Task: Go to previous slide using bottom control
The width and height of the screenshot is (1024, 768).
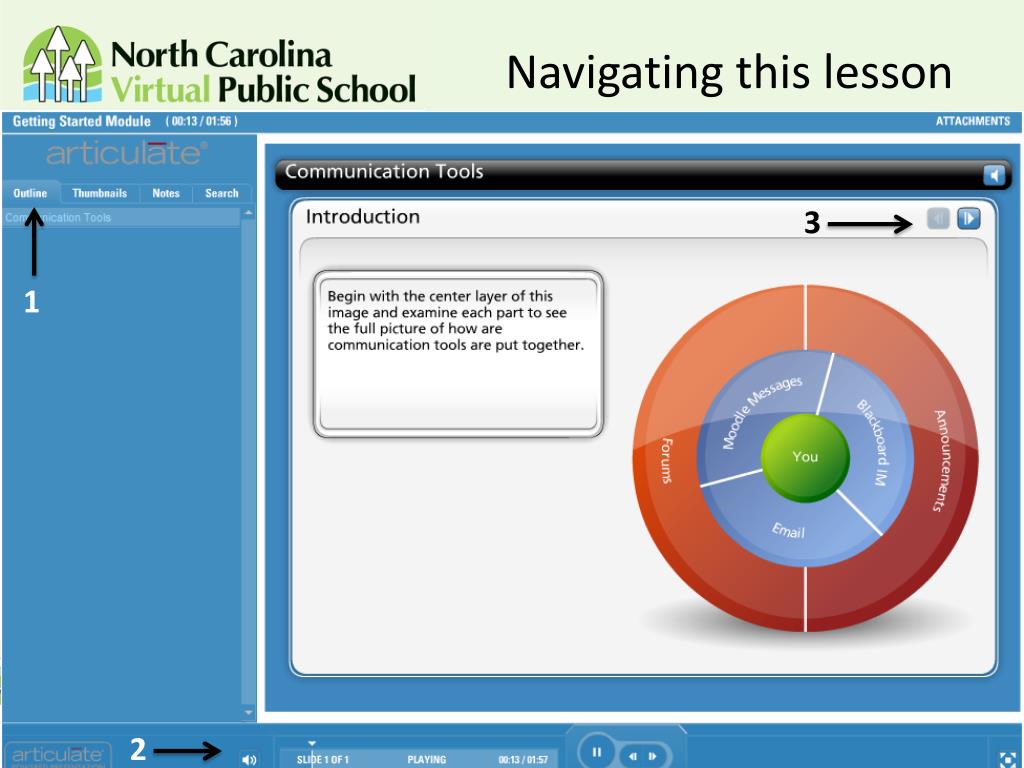Action: coord(633,756)
